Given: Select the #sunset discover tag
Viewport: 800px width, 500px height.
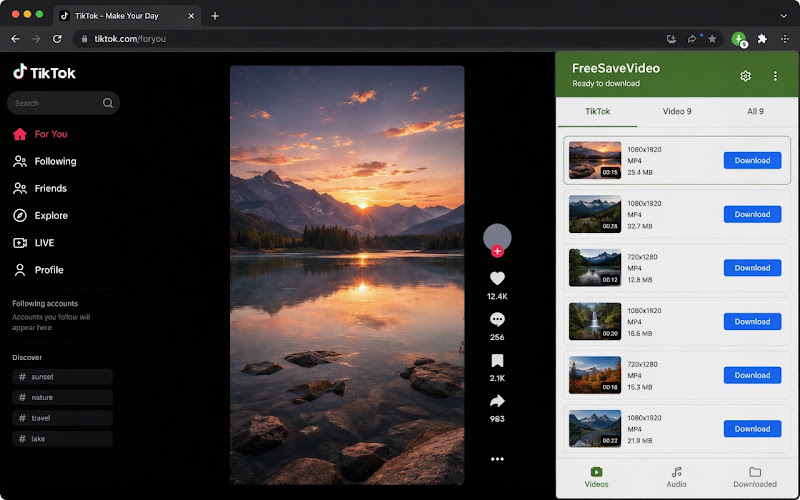Looking at the screenshot, I should click(62, 377).
